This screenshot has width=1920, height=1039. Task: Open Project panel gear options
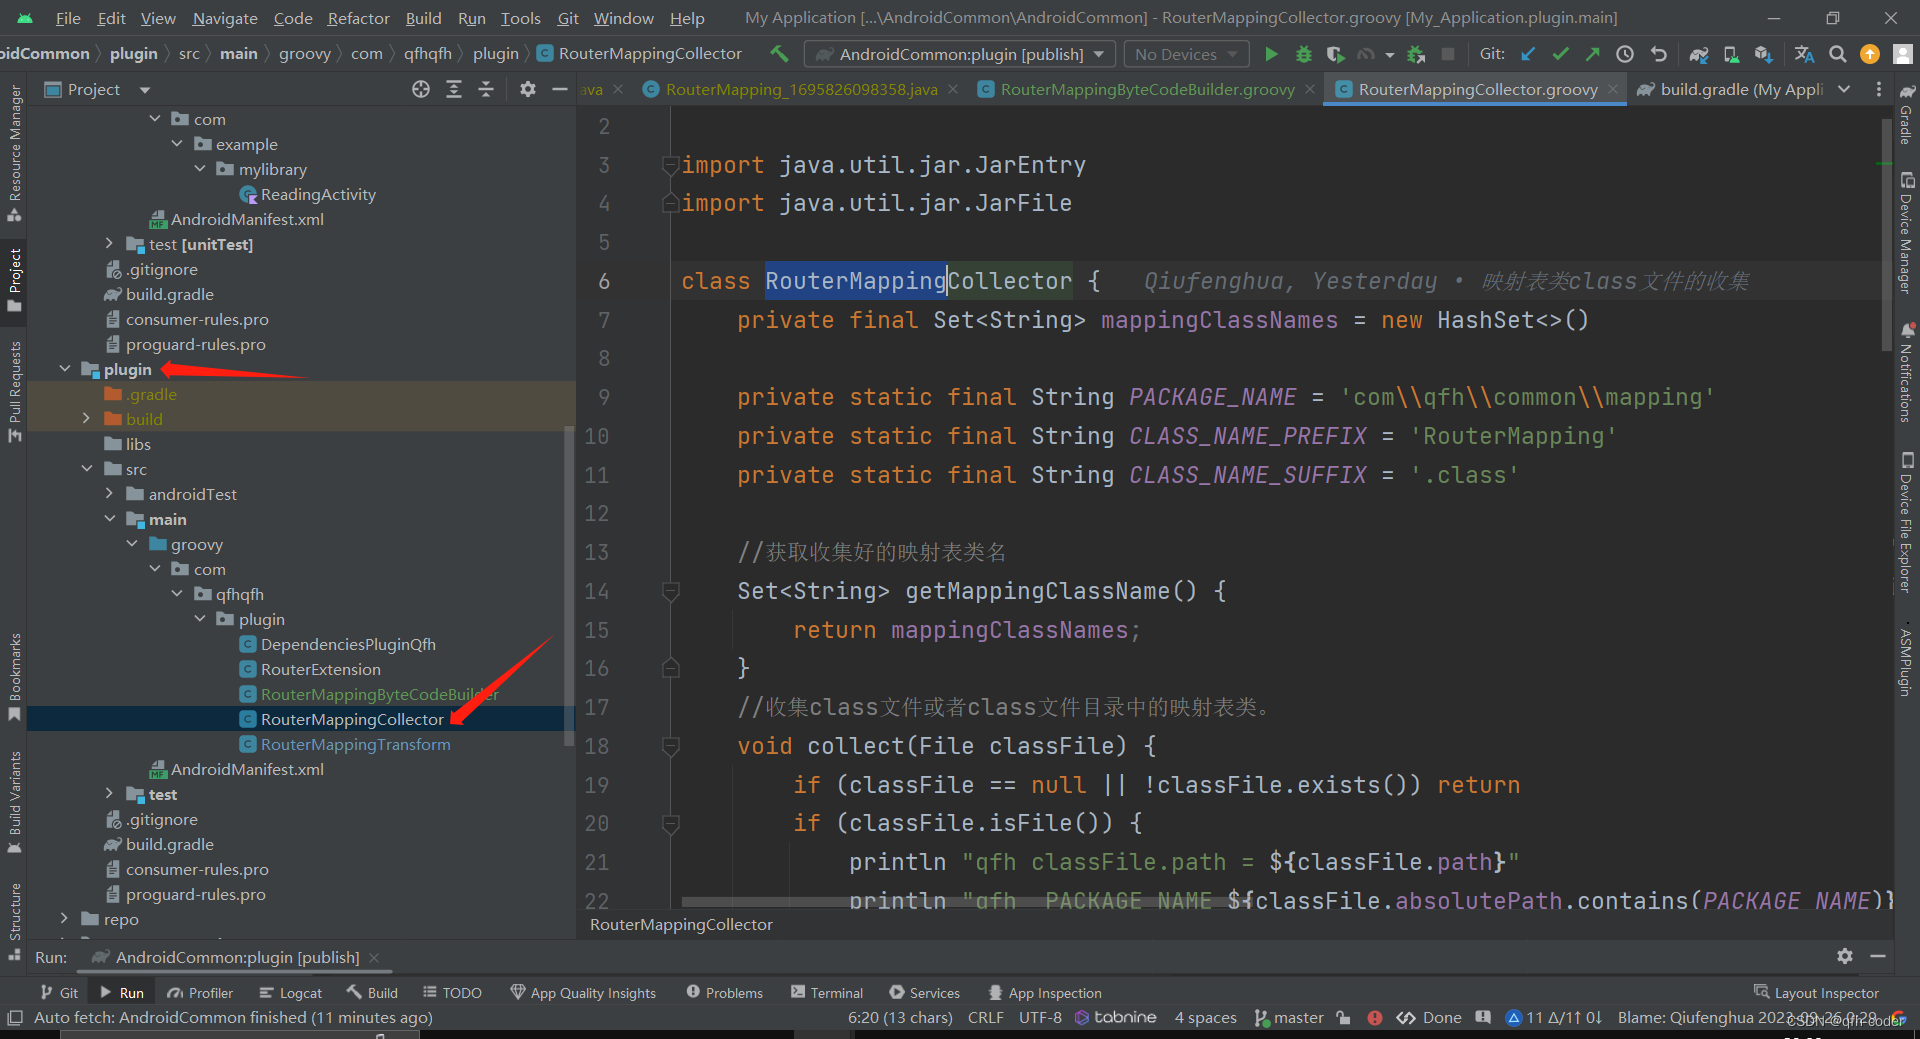(x=527, y=89)
